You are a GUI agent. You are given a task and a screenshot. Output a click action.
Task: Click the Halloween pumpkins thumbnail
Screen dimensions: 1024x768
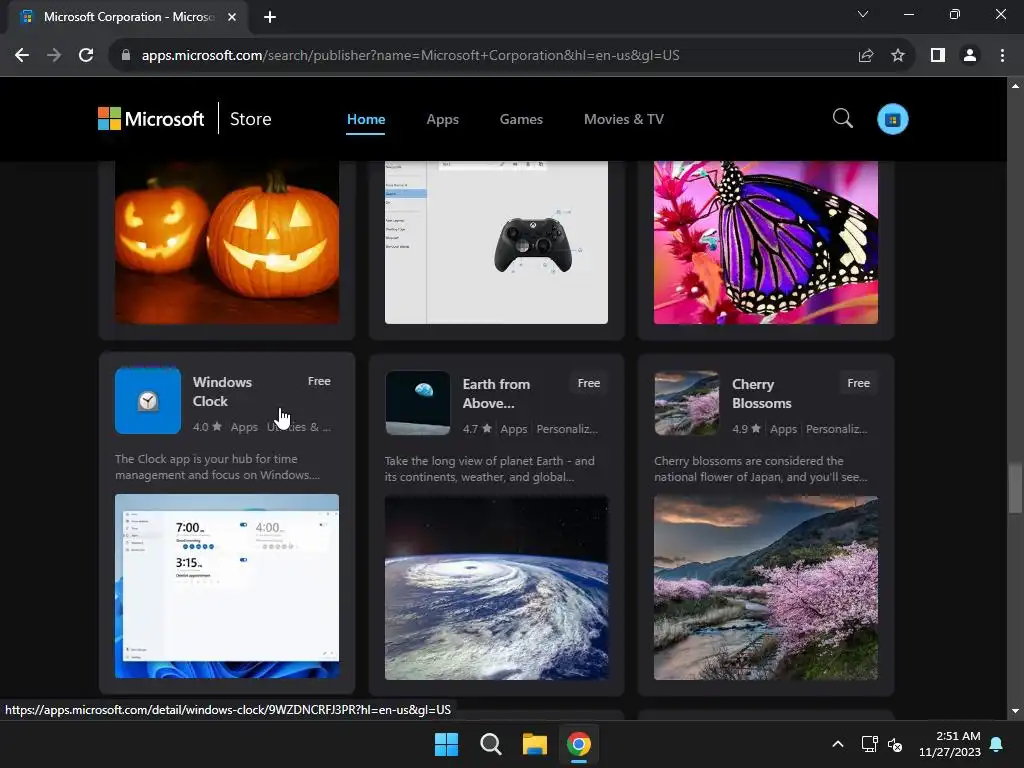click(x=227, y=242)
